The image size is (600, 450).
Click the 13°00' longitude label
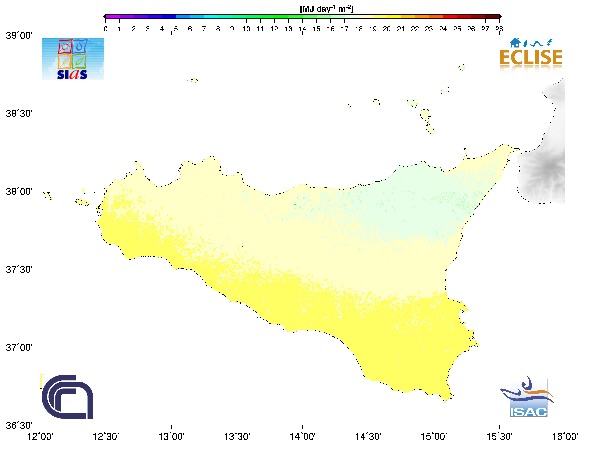click(171, 437)
